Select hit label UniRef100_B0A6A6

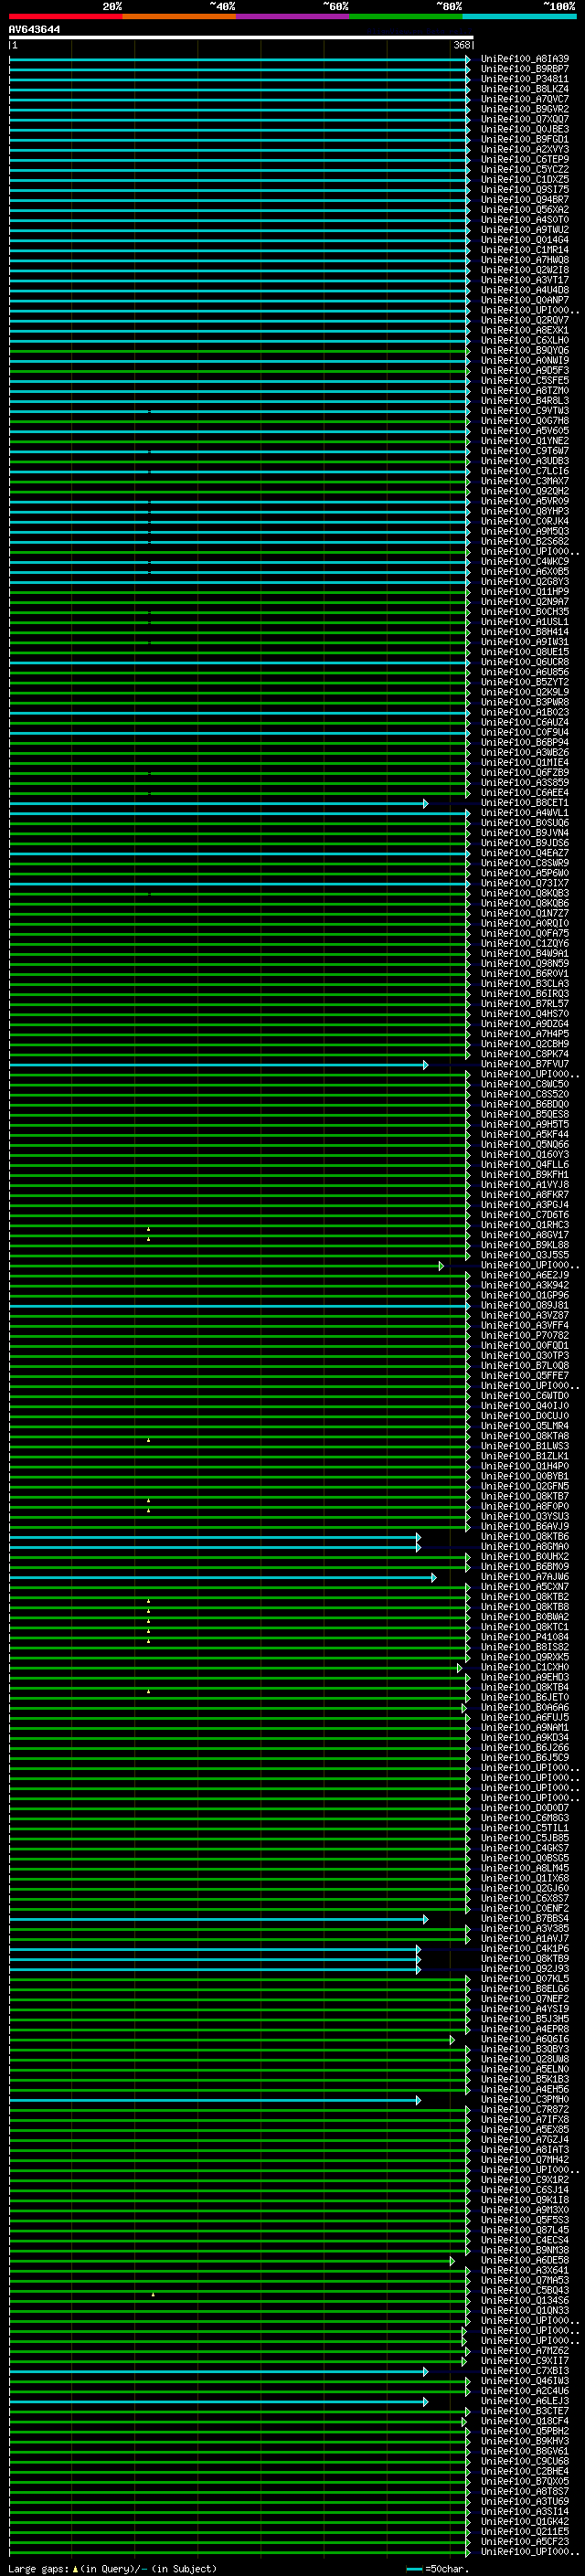[x=525, y=1708]
